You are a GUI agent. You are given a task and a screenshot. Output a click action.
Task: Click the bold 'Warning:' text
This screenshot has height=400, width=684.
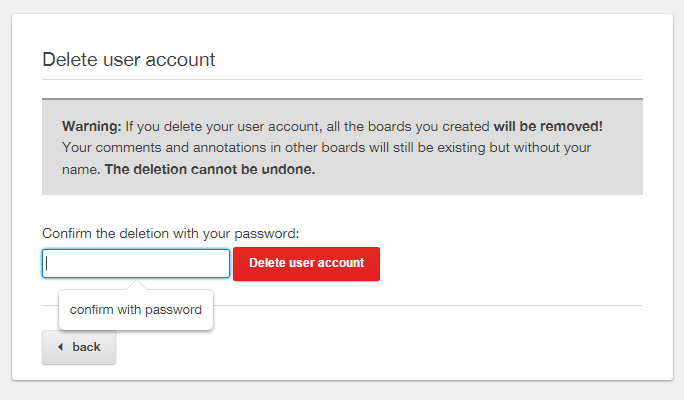(x=92, y=126)
